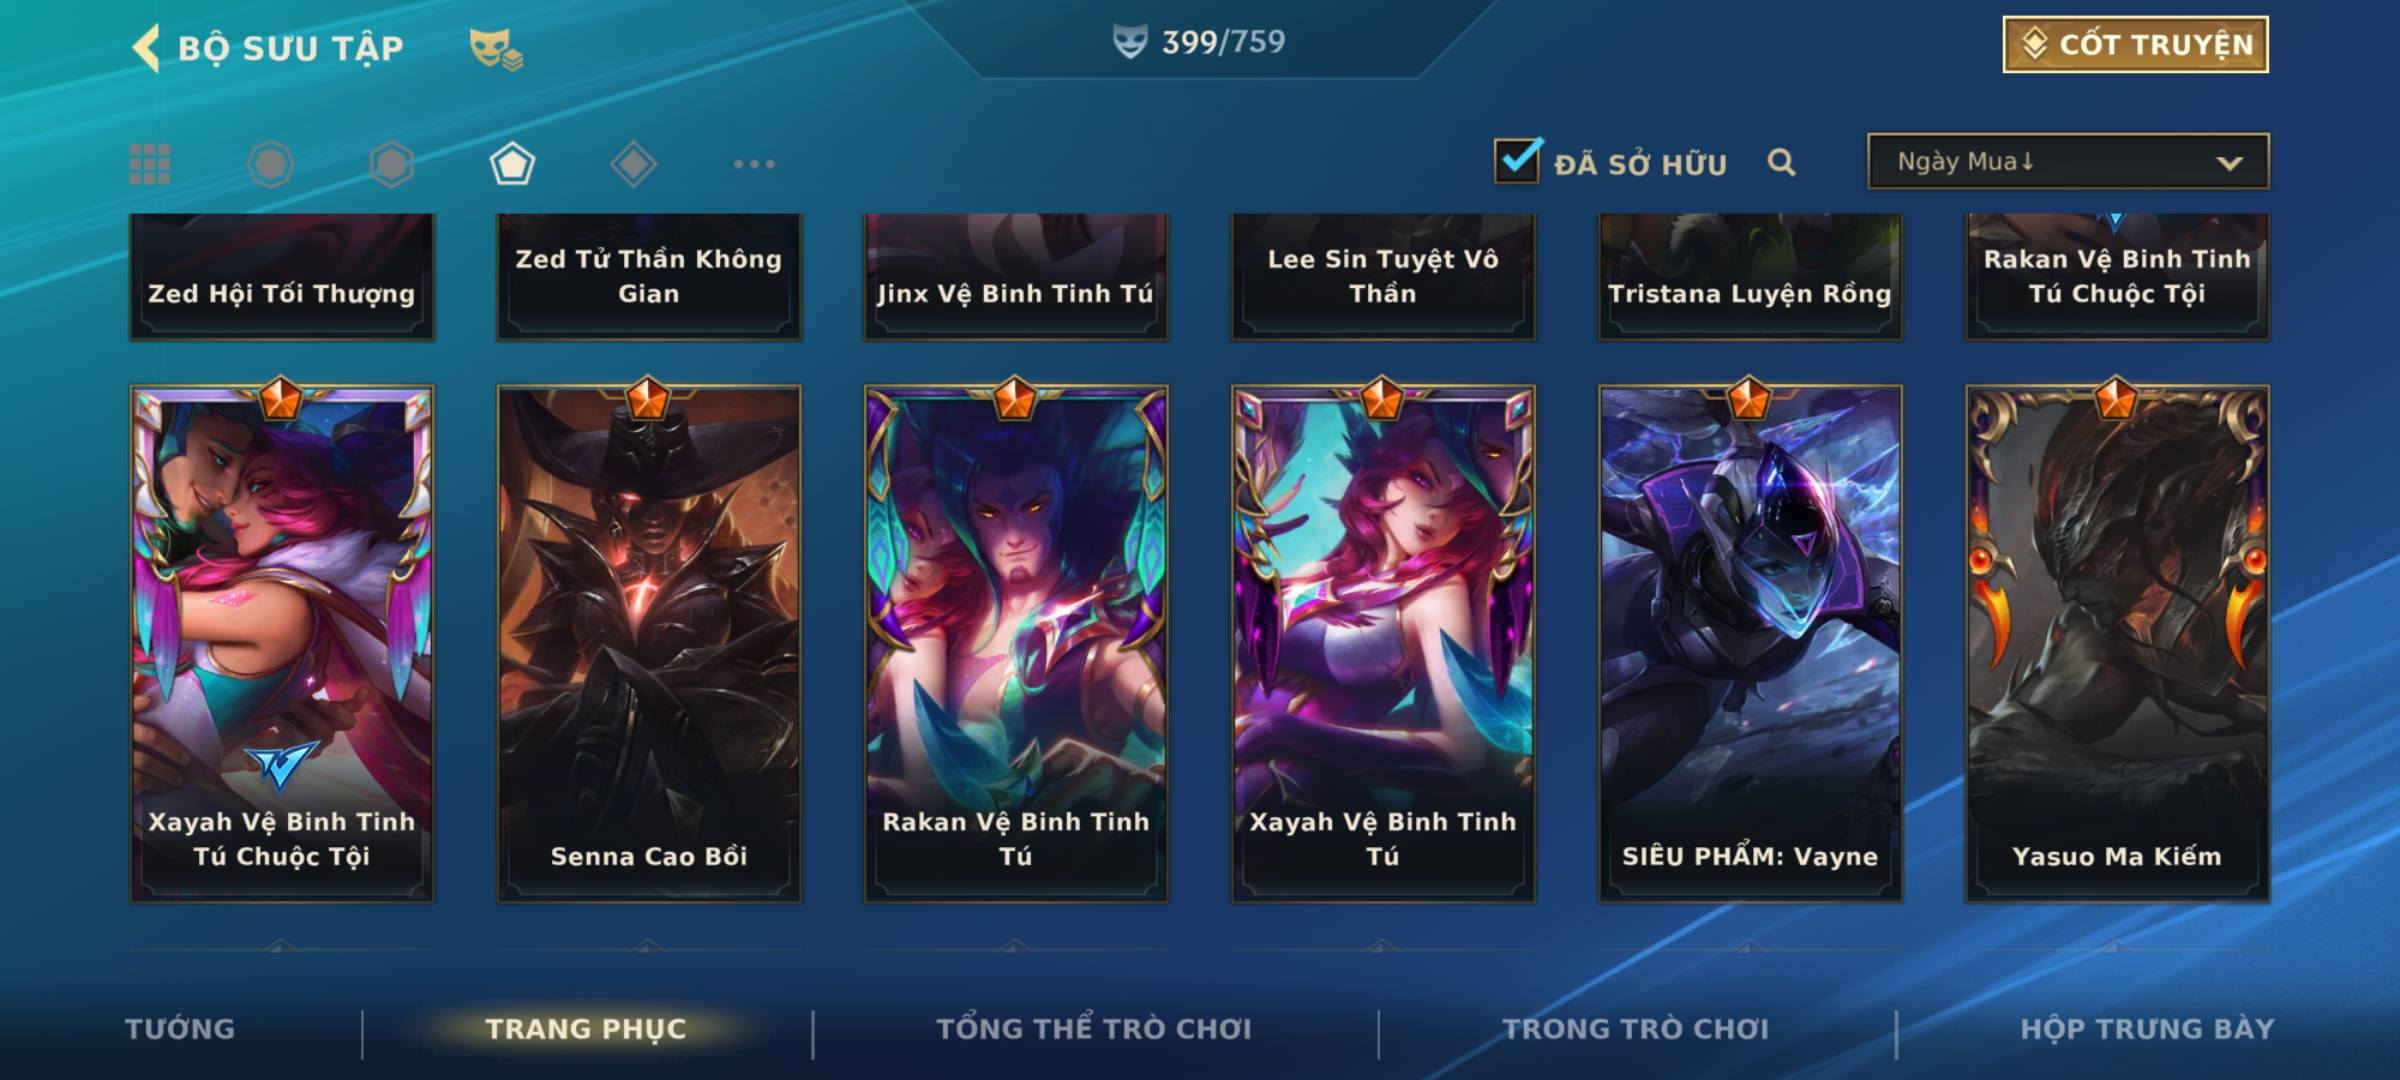This screenshot has height=1080, width=2400.
Task: Click the Cốt Truyện button
Action: pos(2135,45)
